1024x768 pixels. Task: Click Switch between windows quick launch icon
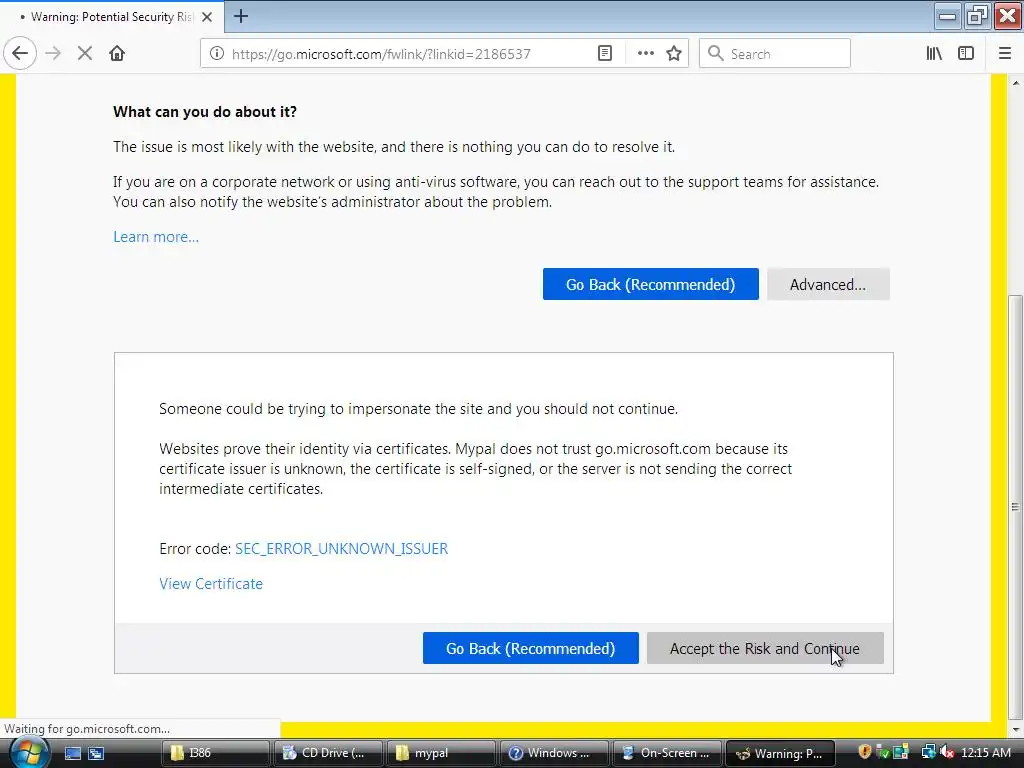(x=96, y=754)
